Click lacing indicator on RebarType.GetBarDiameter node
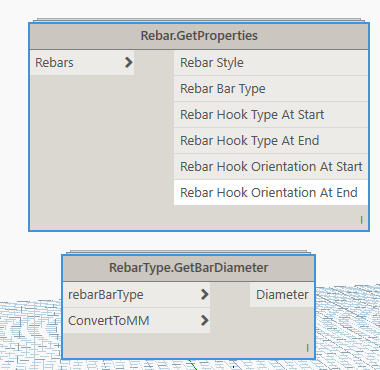Screen dimensions: 380x370 [x=307, y=348]
